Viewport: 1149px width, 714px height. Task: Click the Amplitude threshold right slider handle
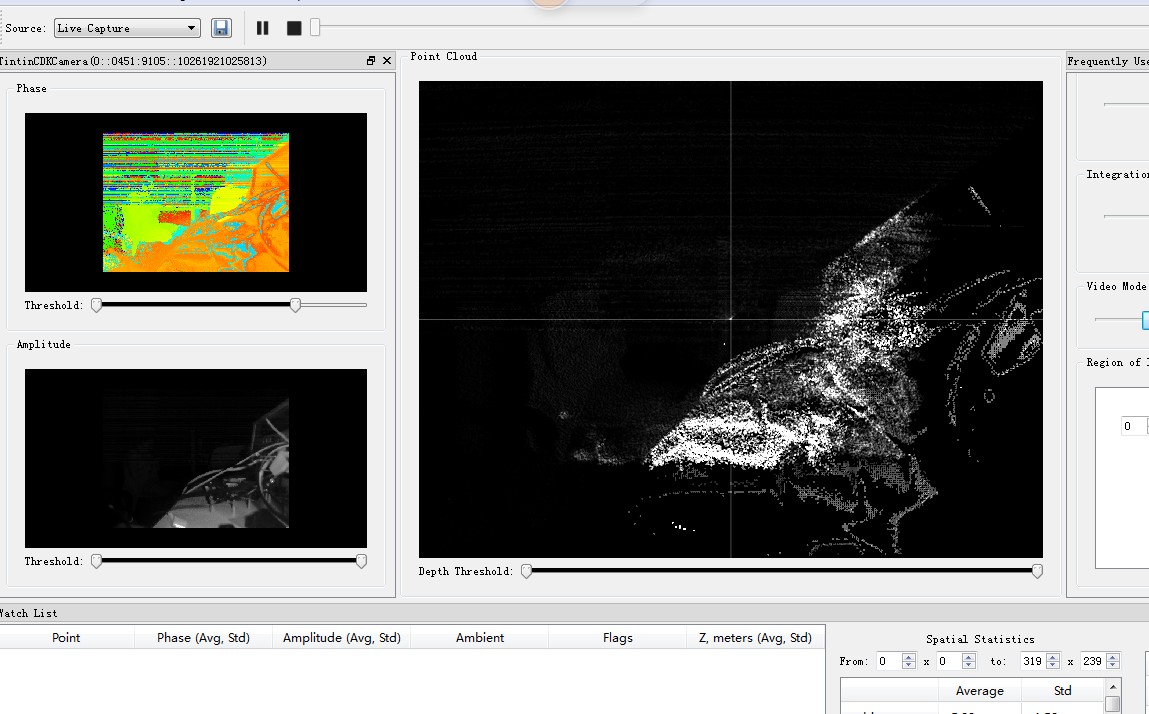click(361, 561)
